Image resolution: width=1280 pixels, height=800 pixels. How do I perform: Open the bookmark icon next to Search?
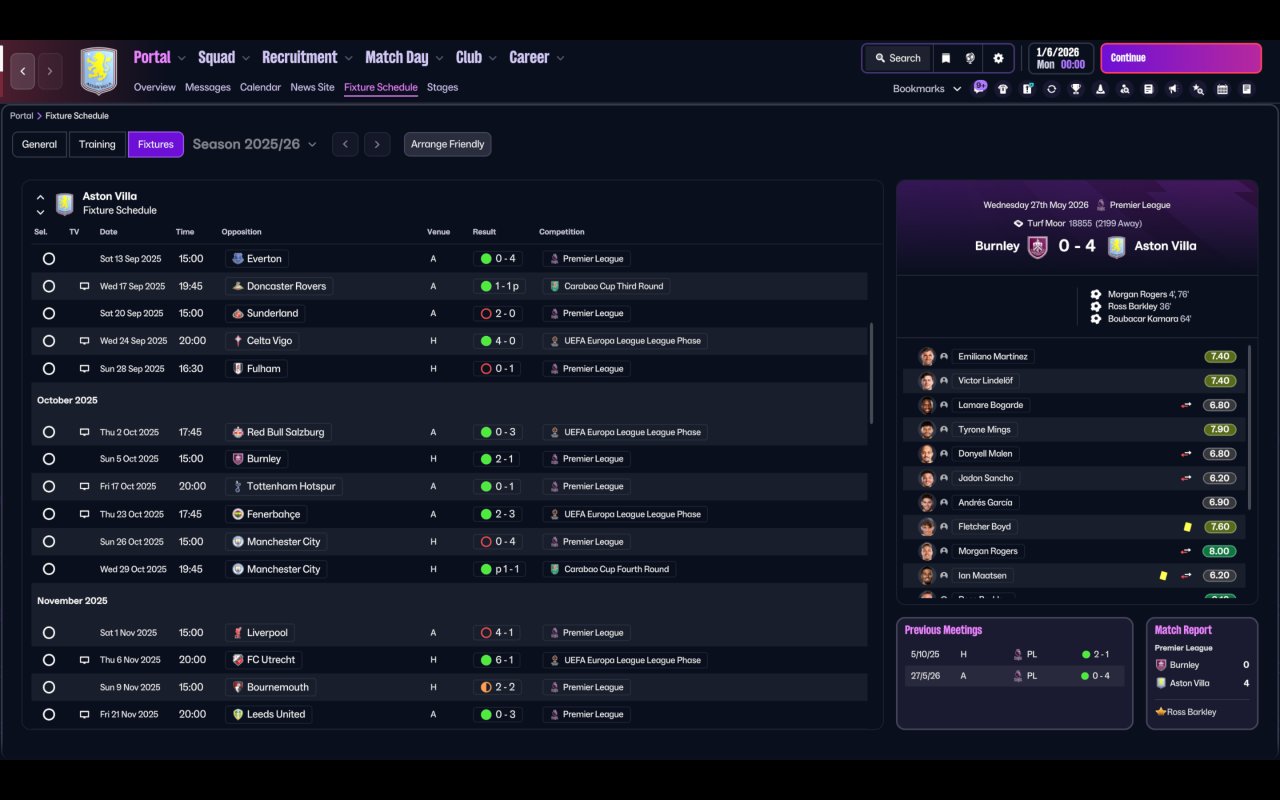[945, 58]
